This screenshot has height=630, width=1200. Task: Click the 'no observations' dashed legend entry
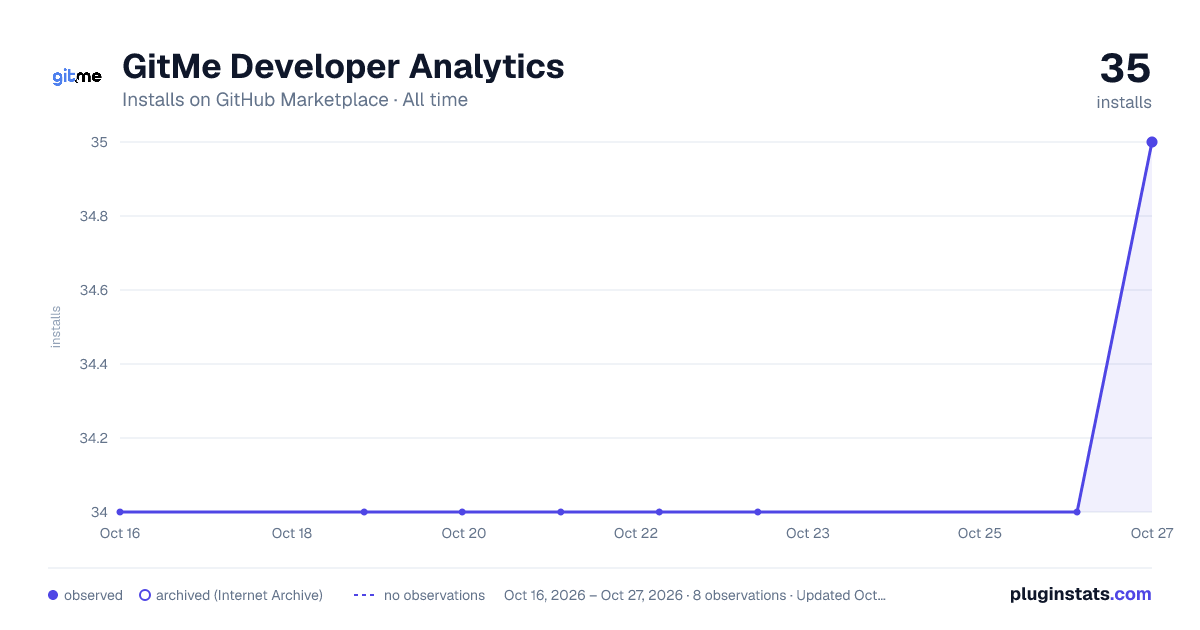click(419, 595)
